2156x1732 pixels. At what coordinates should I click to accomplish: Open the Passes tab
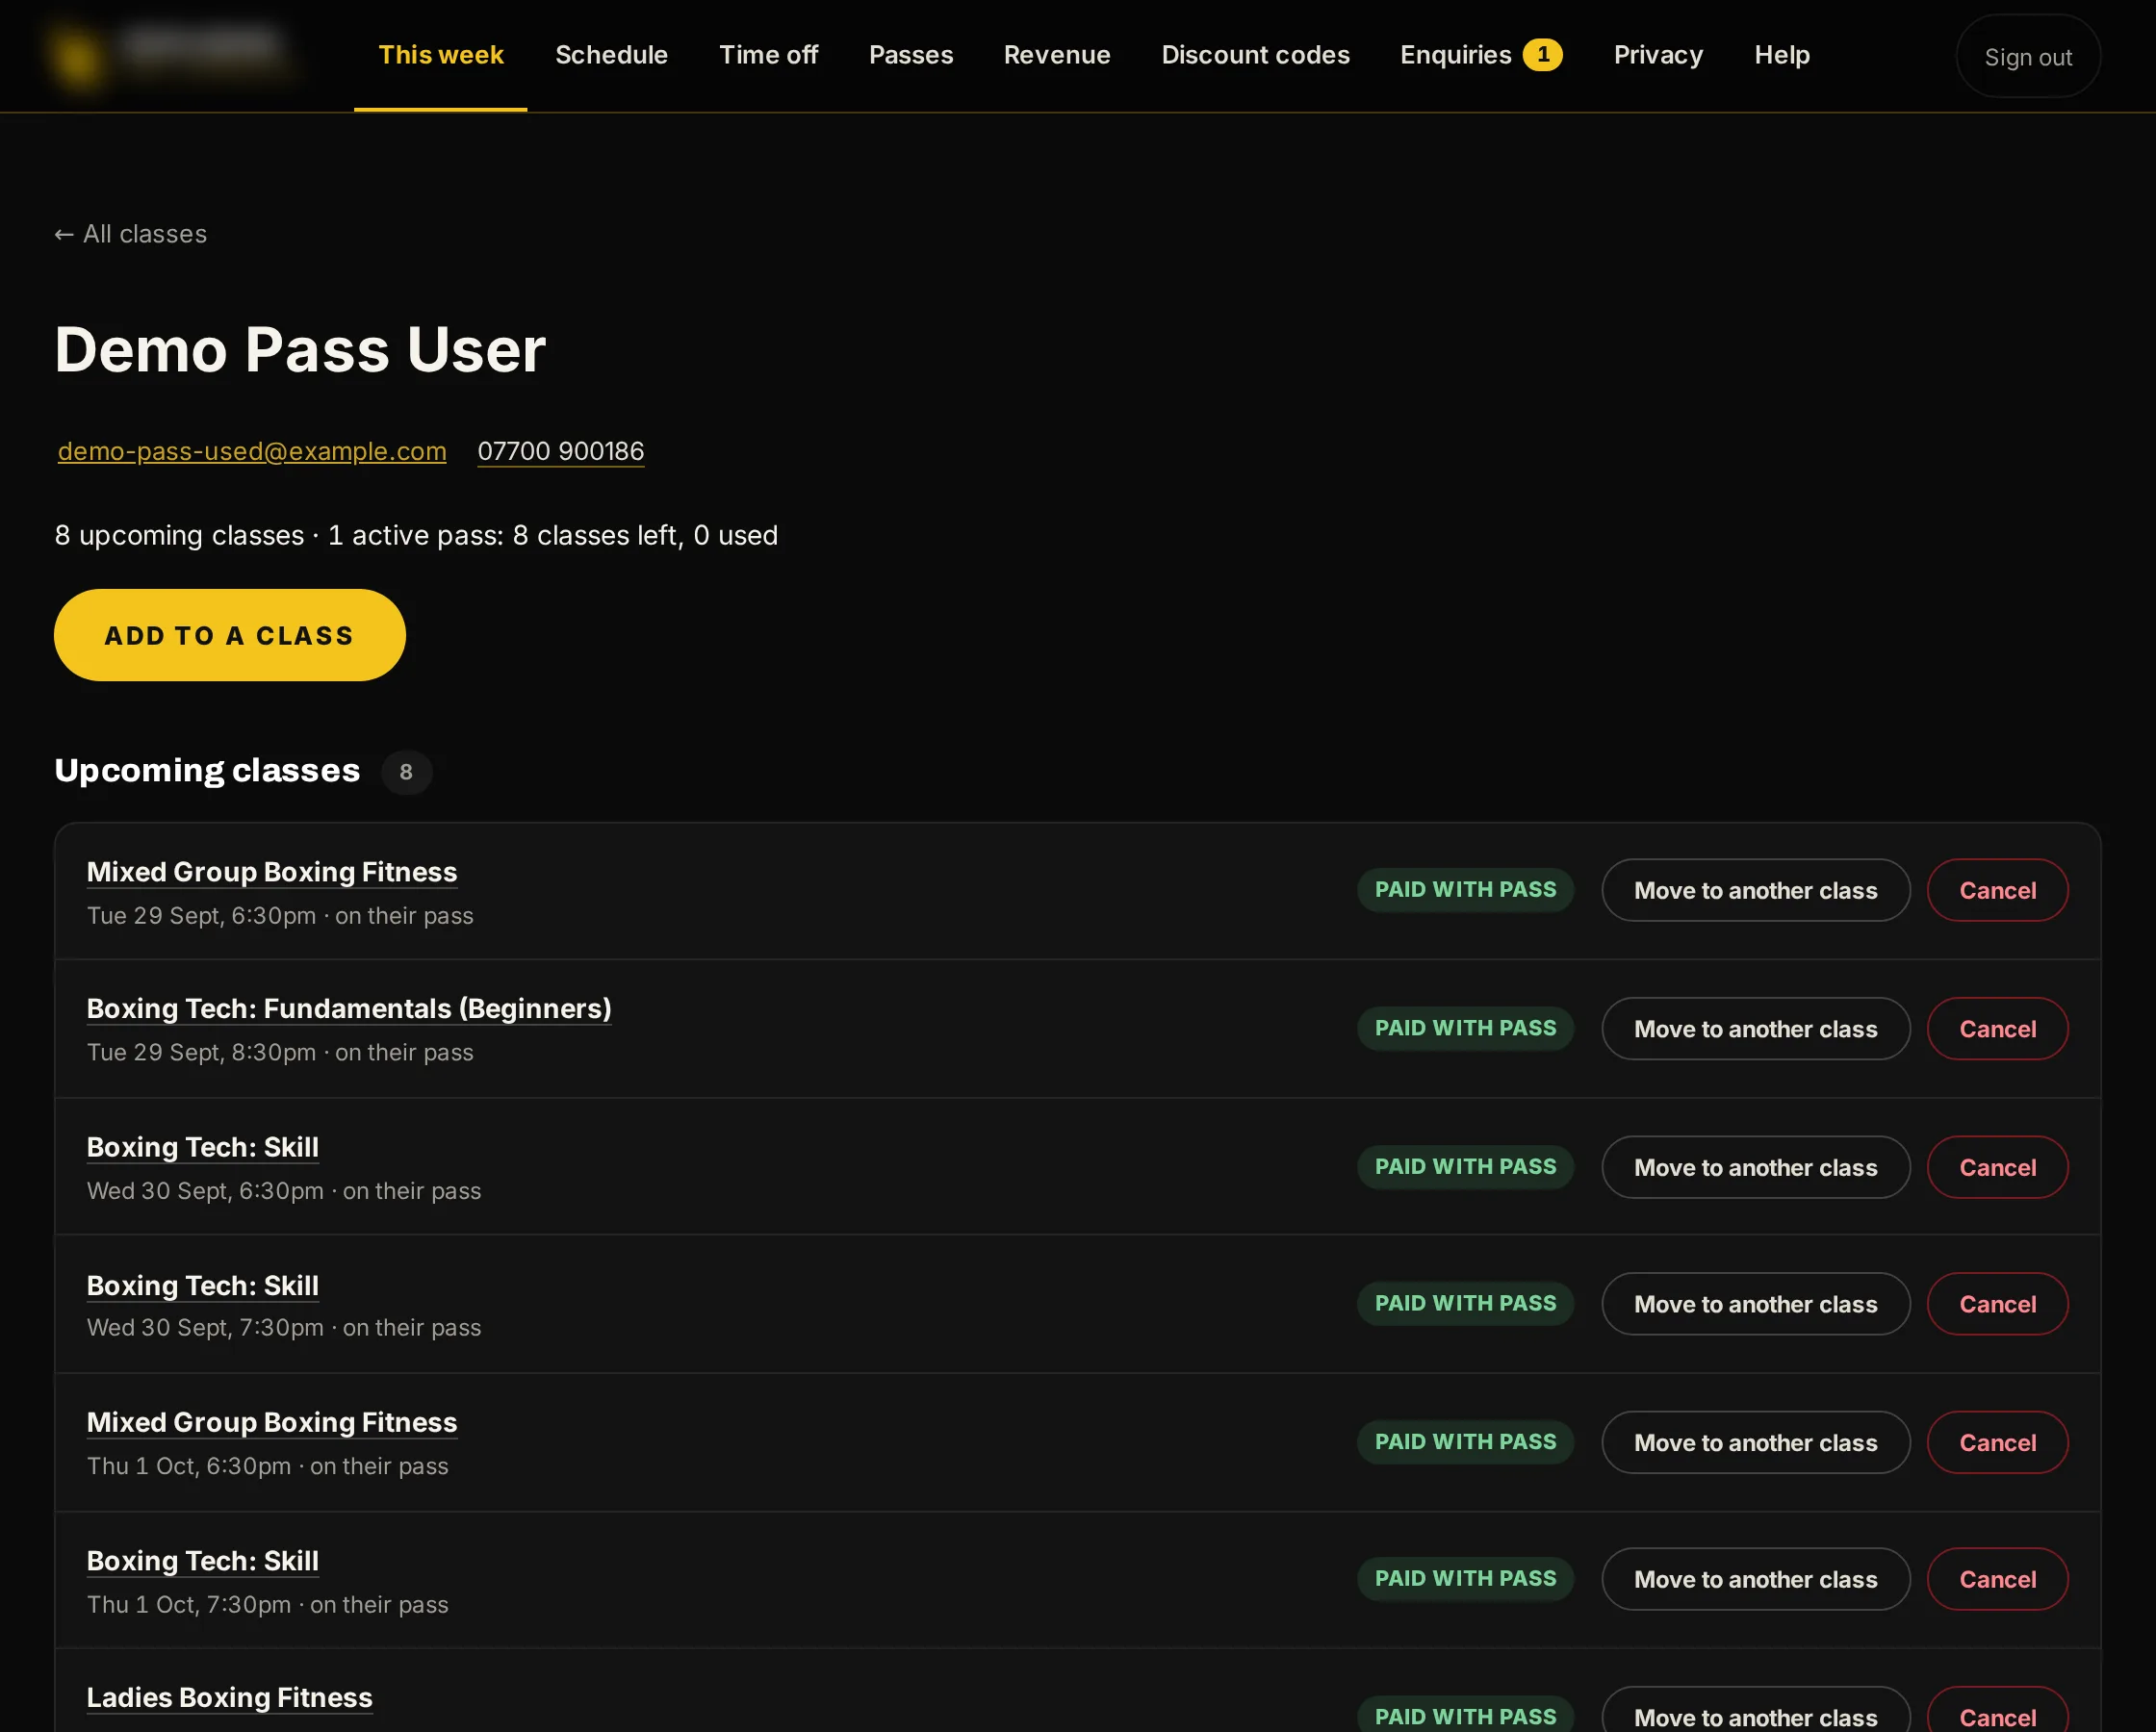[910, 55]
